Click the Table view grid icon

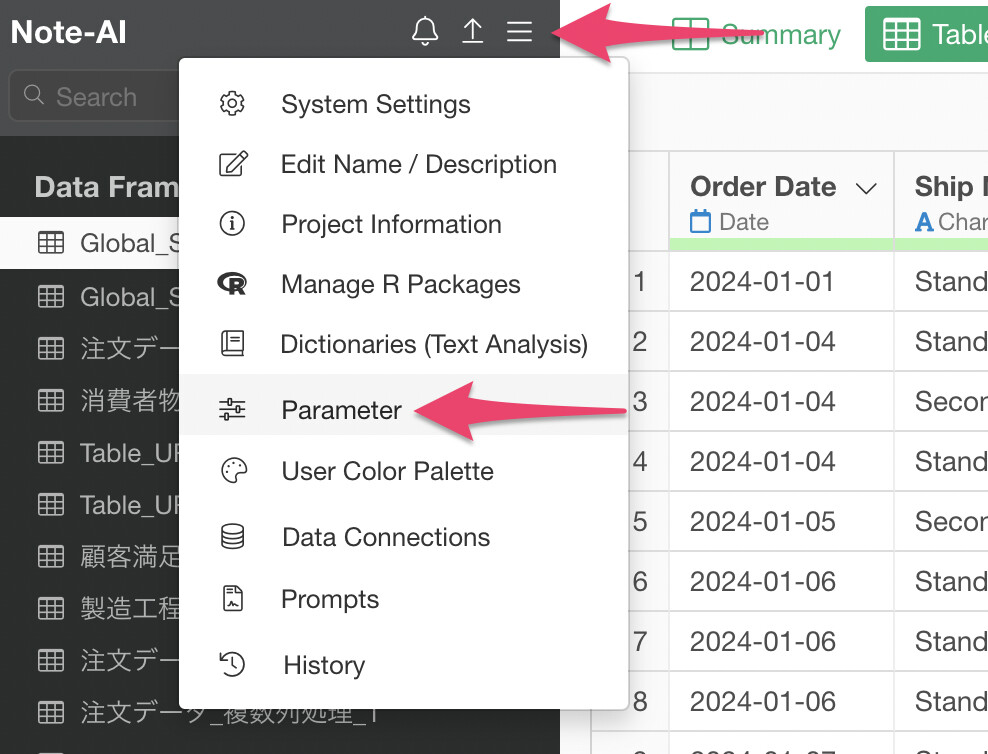click(901, 34)
